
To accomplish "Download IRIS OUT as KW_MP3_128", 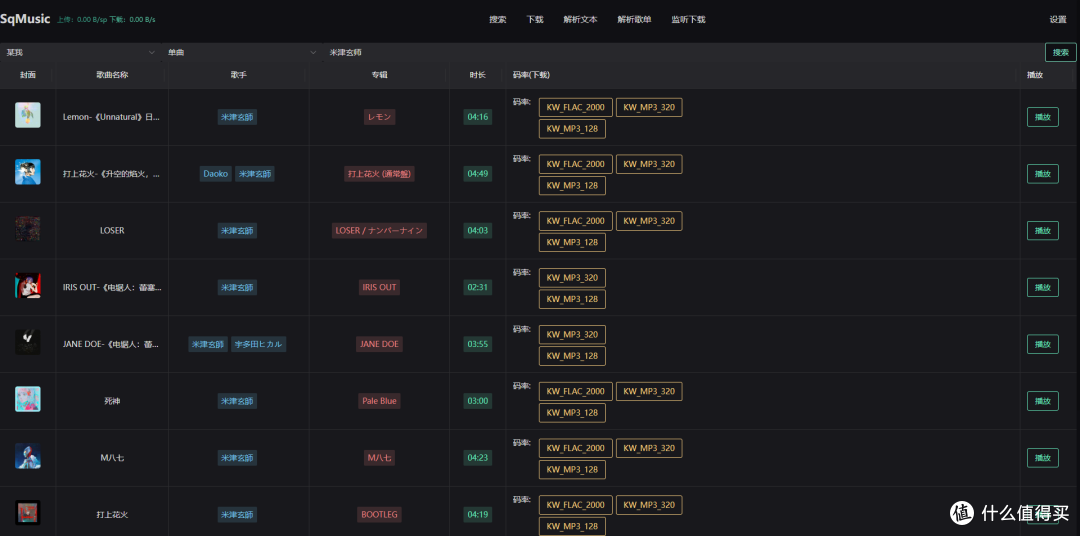I will coord(572,299).
